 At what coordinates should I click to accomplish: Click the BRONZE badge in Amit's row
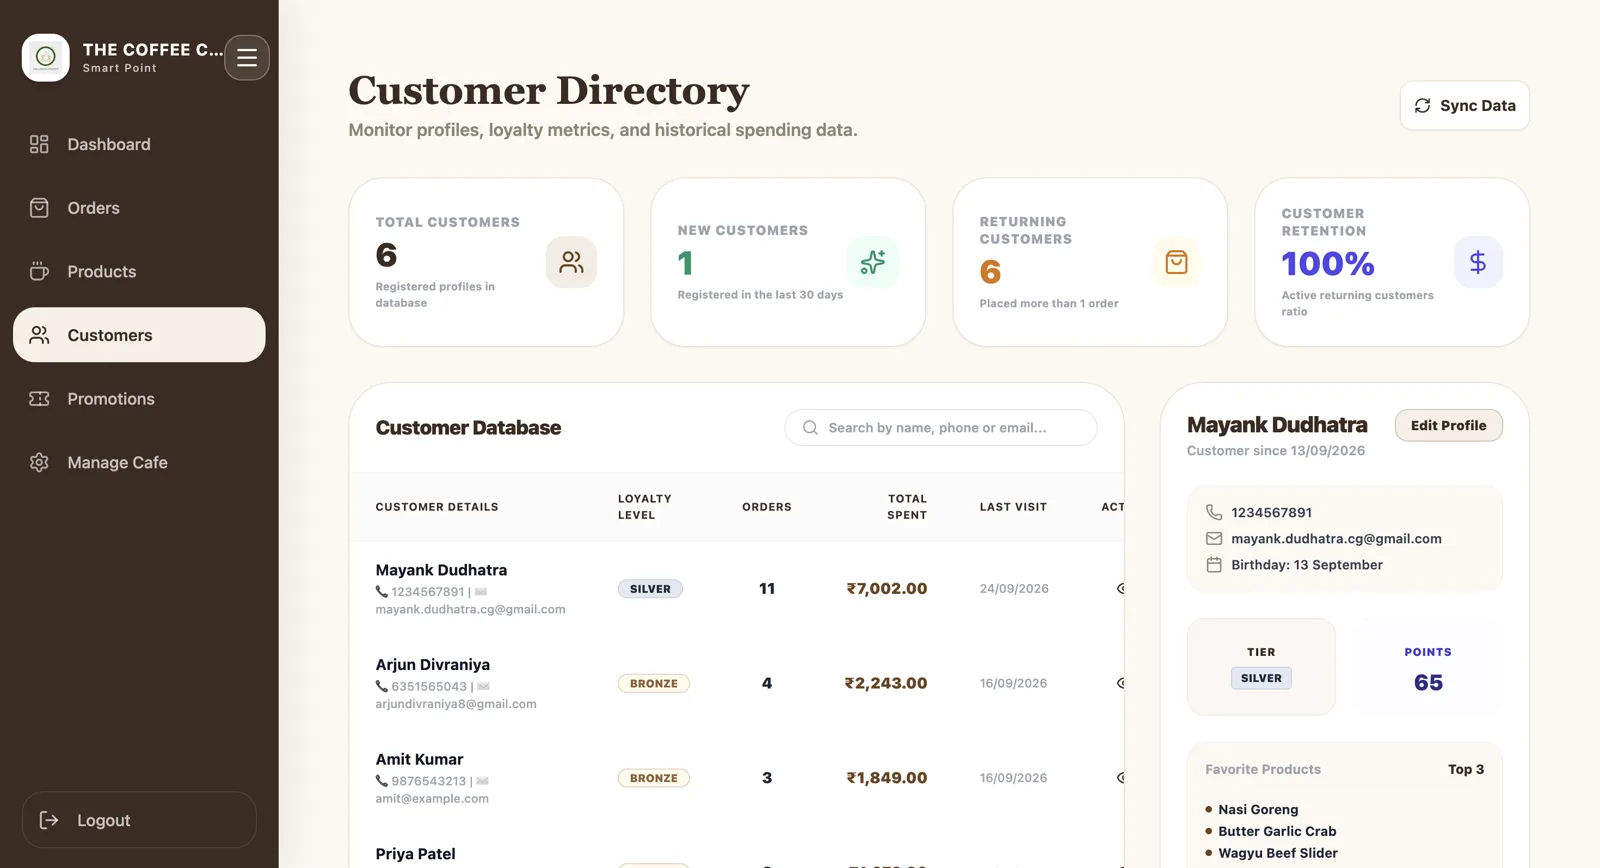[x=654, y=778]
